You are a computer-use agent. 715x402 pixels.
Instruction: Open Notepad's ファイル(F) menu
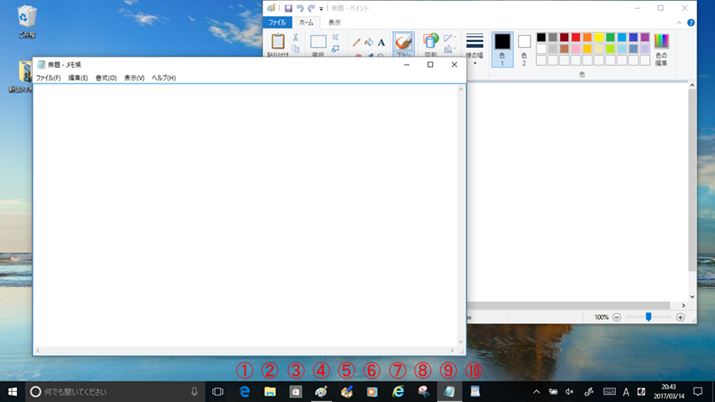[48, 78]
